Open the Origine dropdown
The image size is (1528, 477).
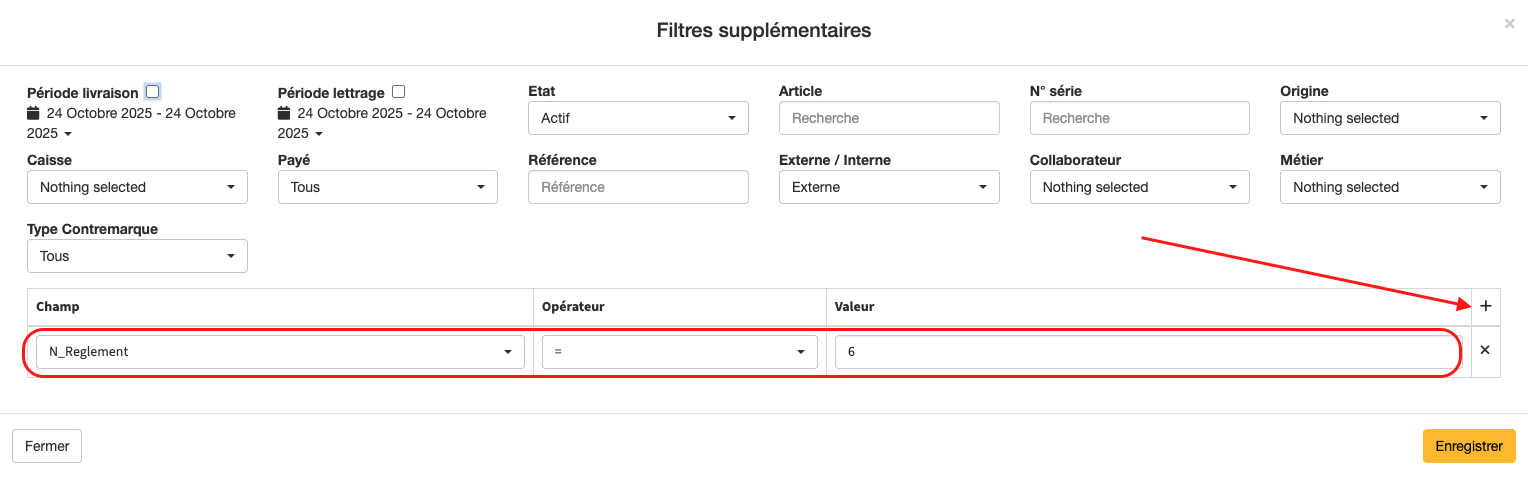[x=1390, y=118]
